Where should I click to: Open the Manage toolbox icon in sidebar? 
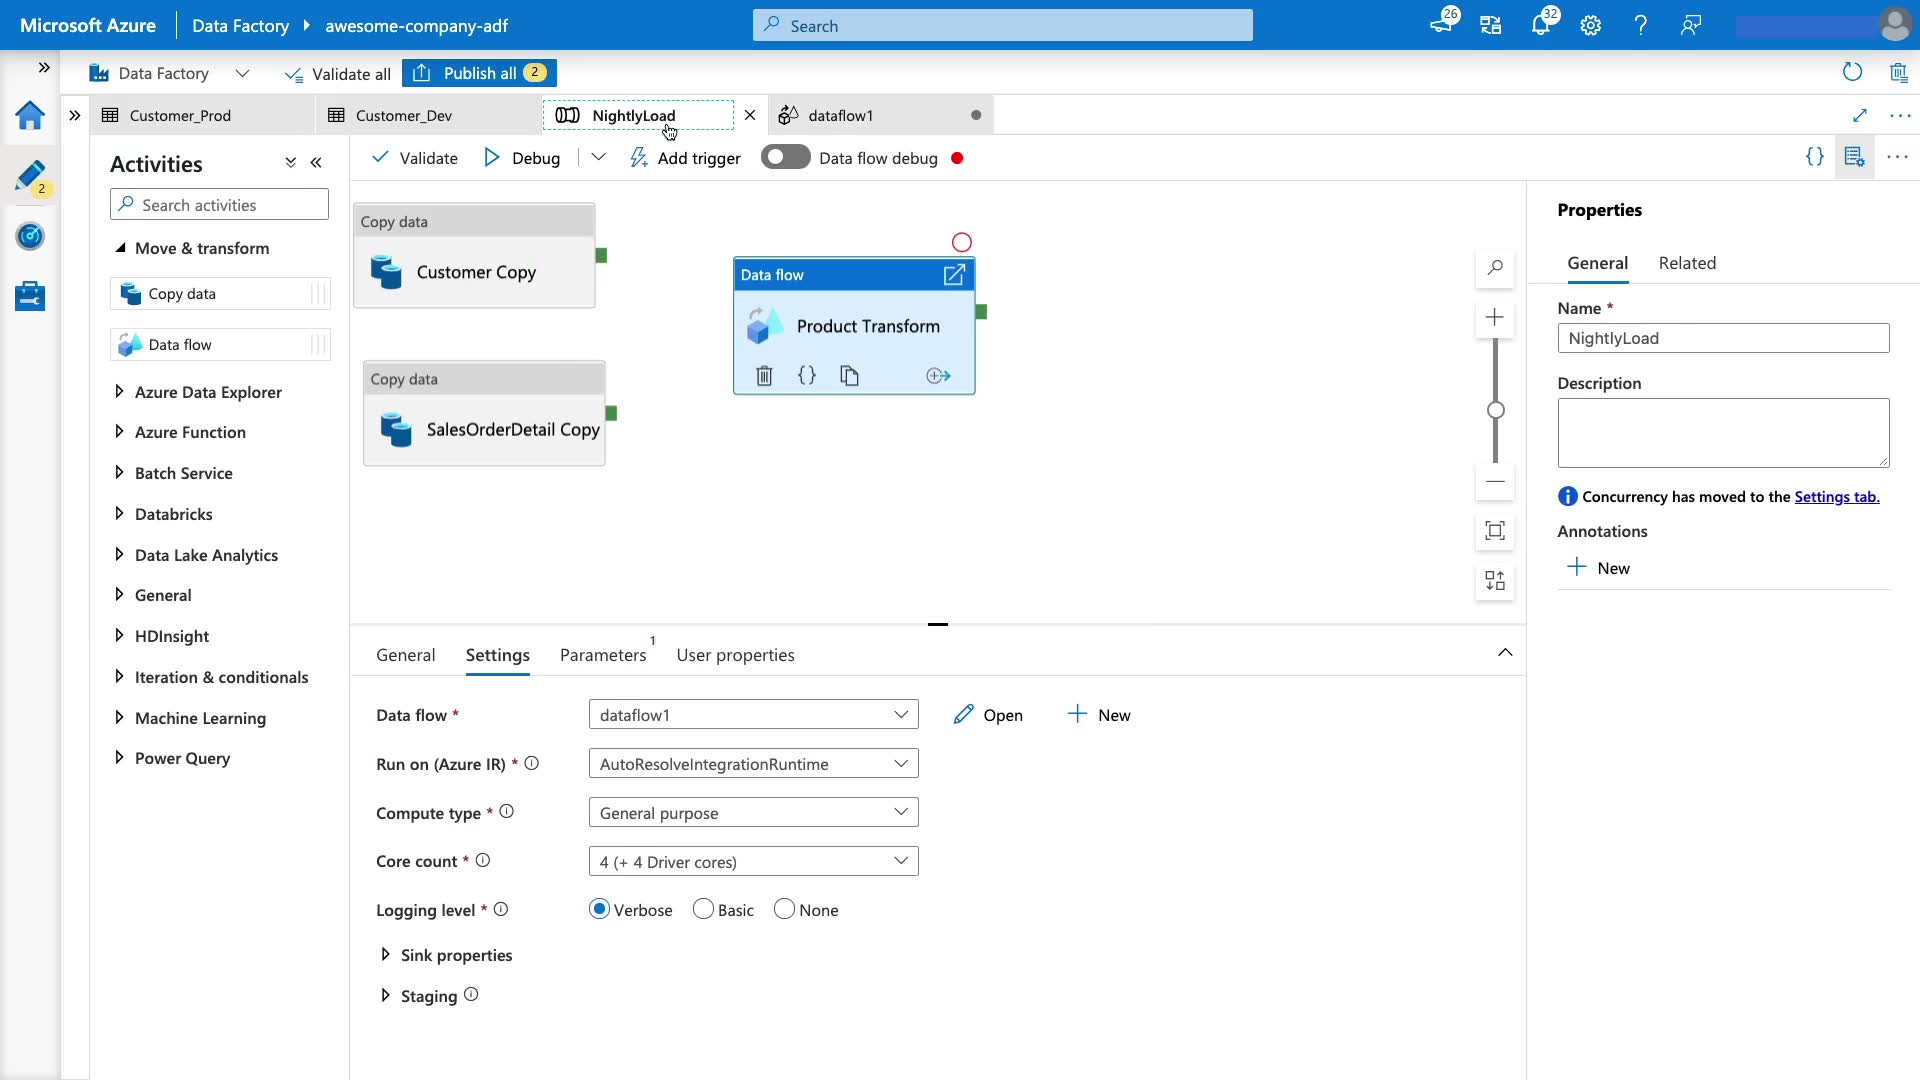pos(30,296)
